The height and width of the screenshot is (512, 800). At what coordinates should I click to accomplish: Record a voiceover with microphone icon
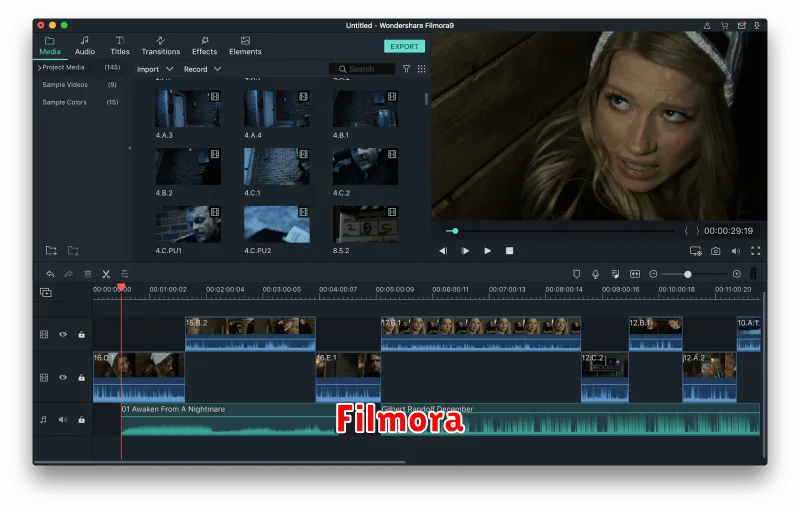(595, 274)
